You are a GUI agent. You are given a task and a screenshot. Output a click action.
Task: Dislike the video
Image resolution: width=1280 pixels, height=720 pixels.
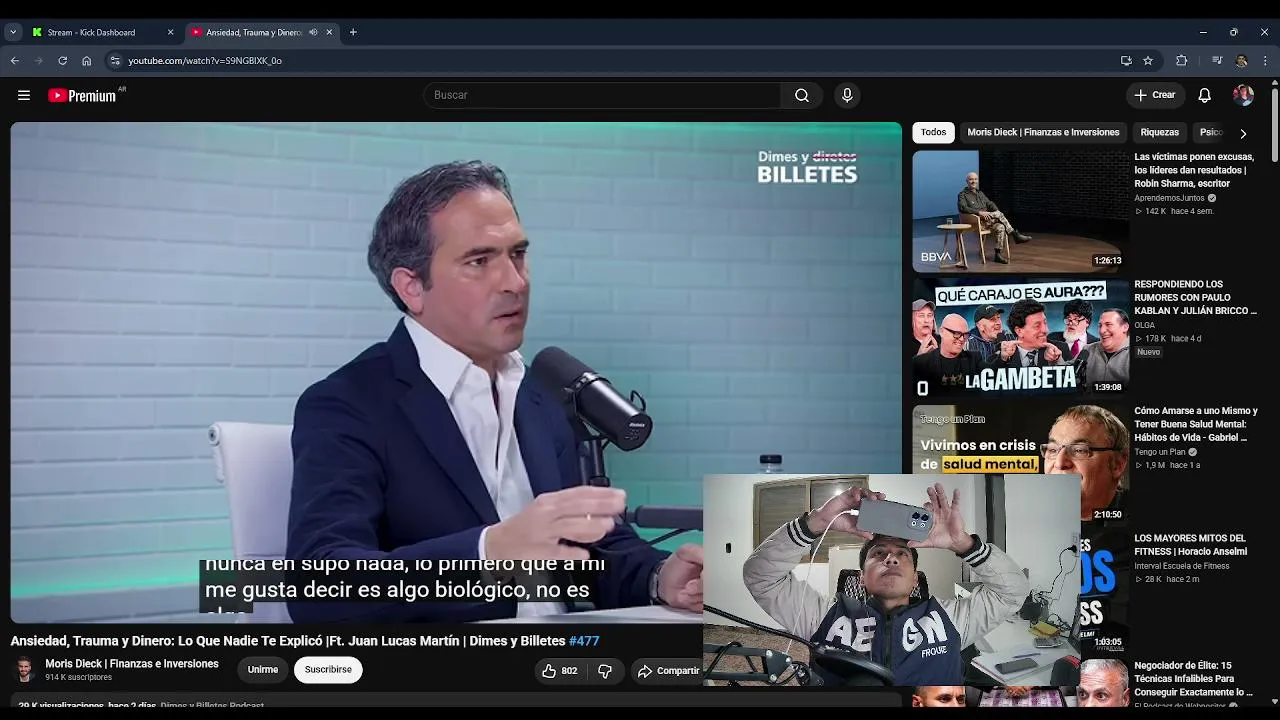(605, 671)
